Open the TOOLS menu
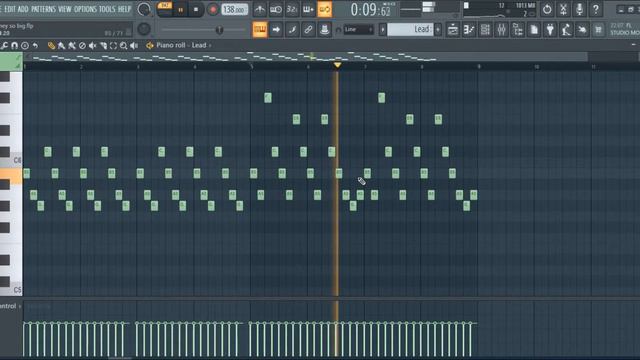 [107, 9]
